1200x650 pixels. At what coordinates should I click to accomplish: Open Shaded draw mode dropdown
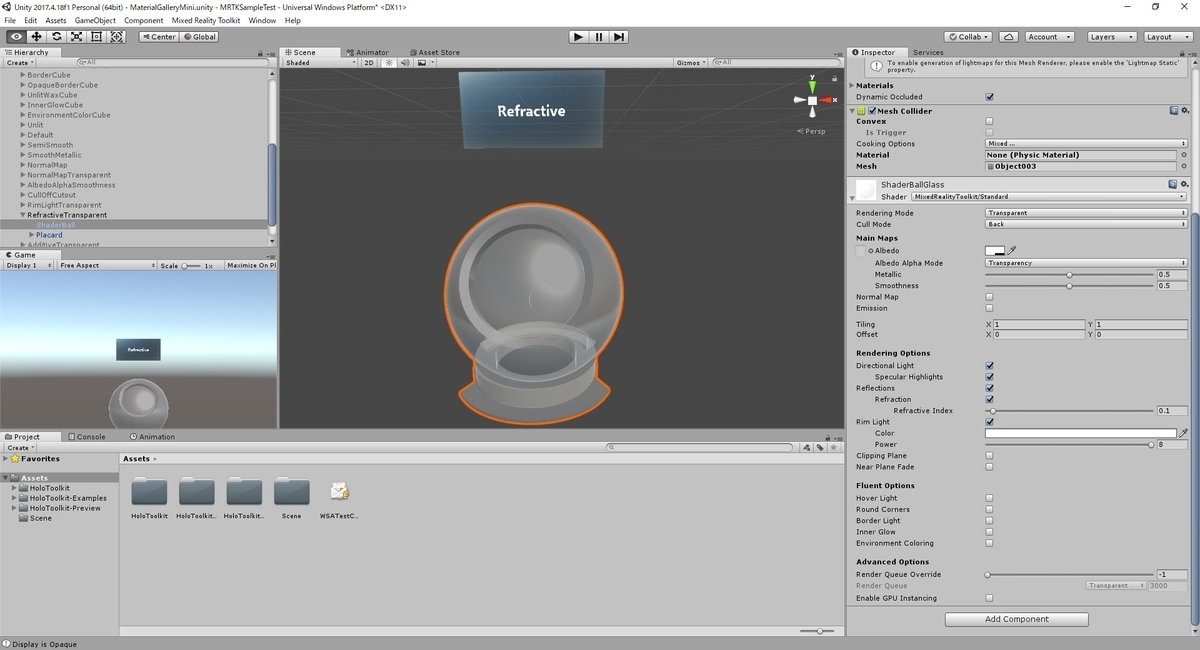320,62
